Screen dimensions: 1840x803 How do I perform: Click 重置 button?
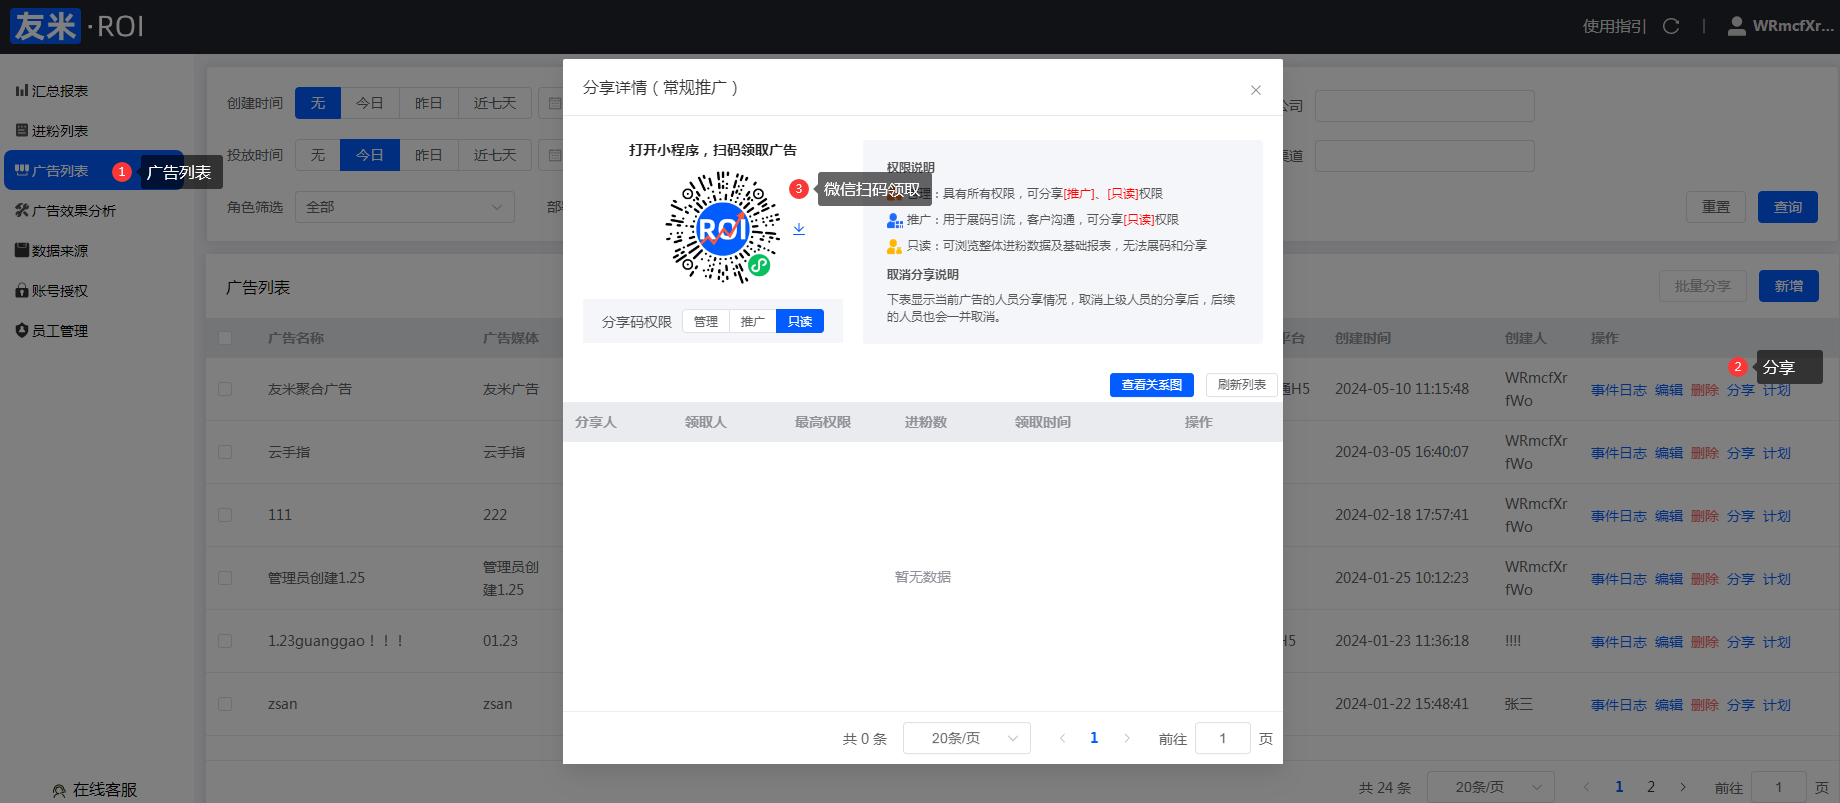pos(1716,207)
